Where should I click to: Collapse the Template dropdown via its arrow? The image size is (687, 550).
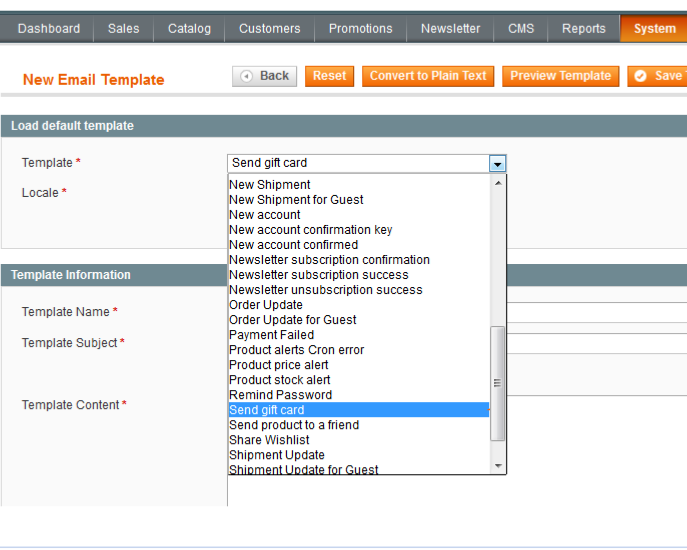coord(497,164)
